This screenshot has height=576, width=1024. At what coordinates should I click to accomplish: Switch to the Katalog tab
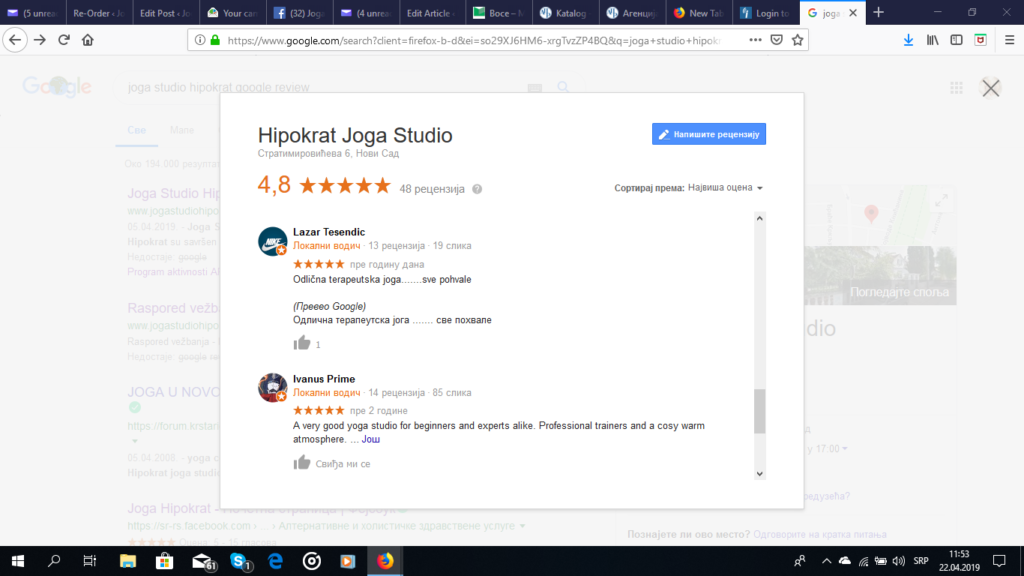[565, 12]
